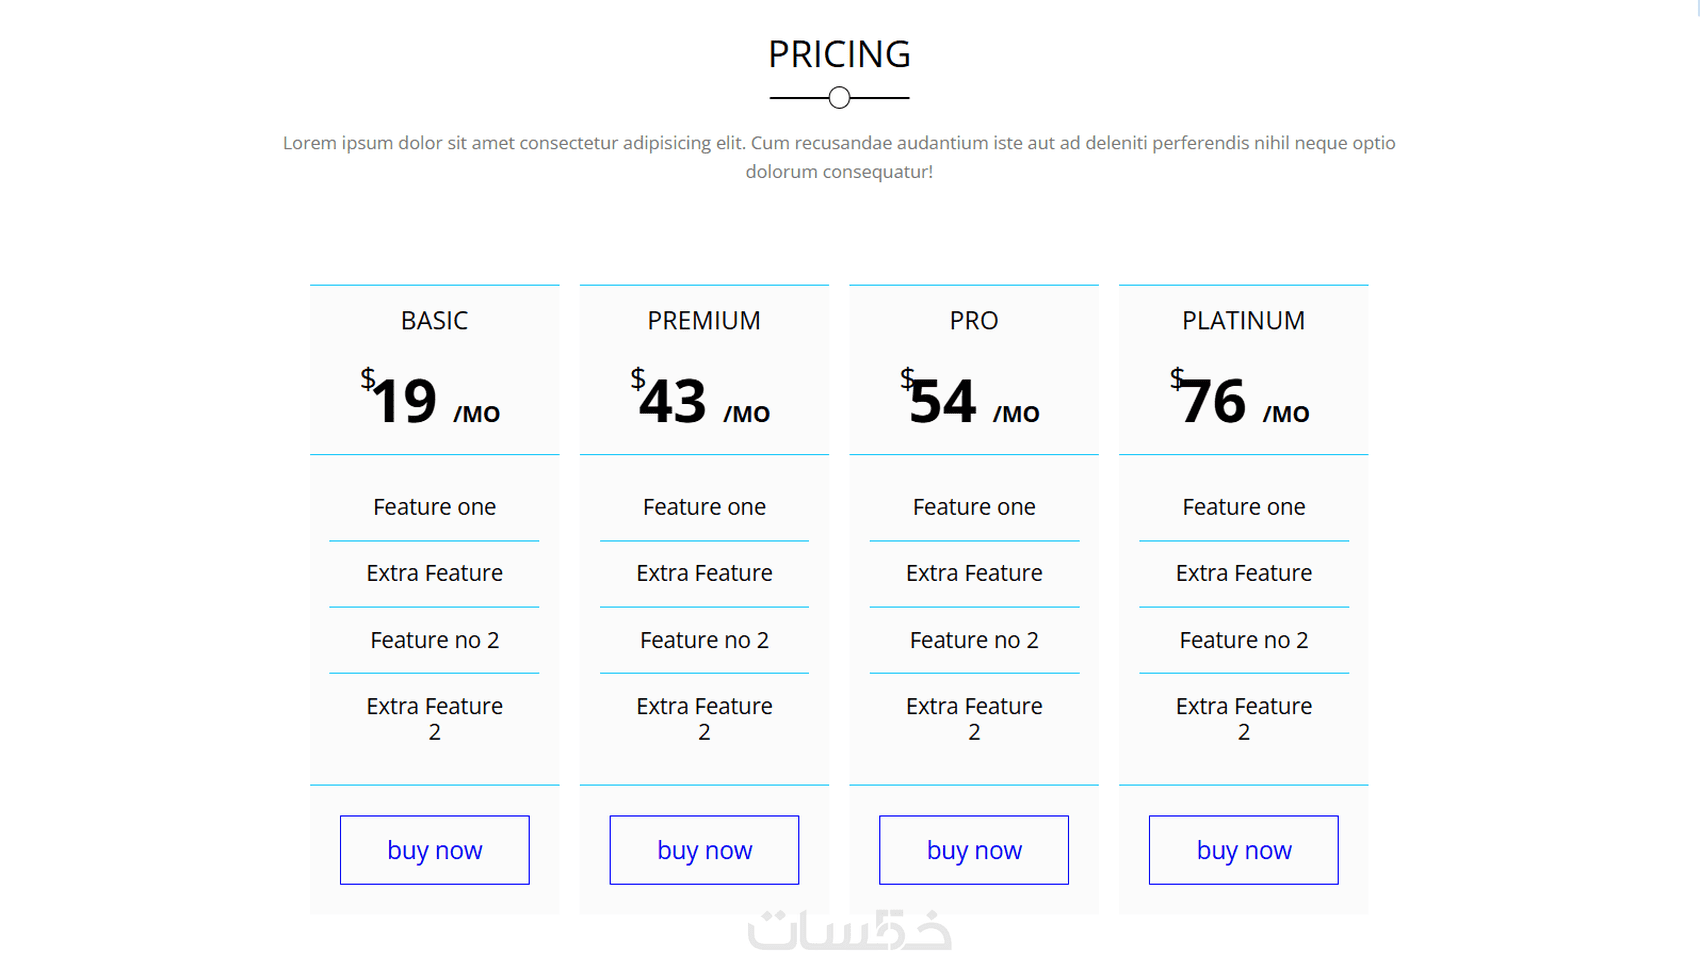Click the PREMIUM plan title
Viewport: 1700px width, 970px height.
pos(704,320)
